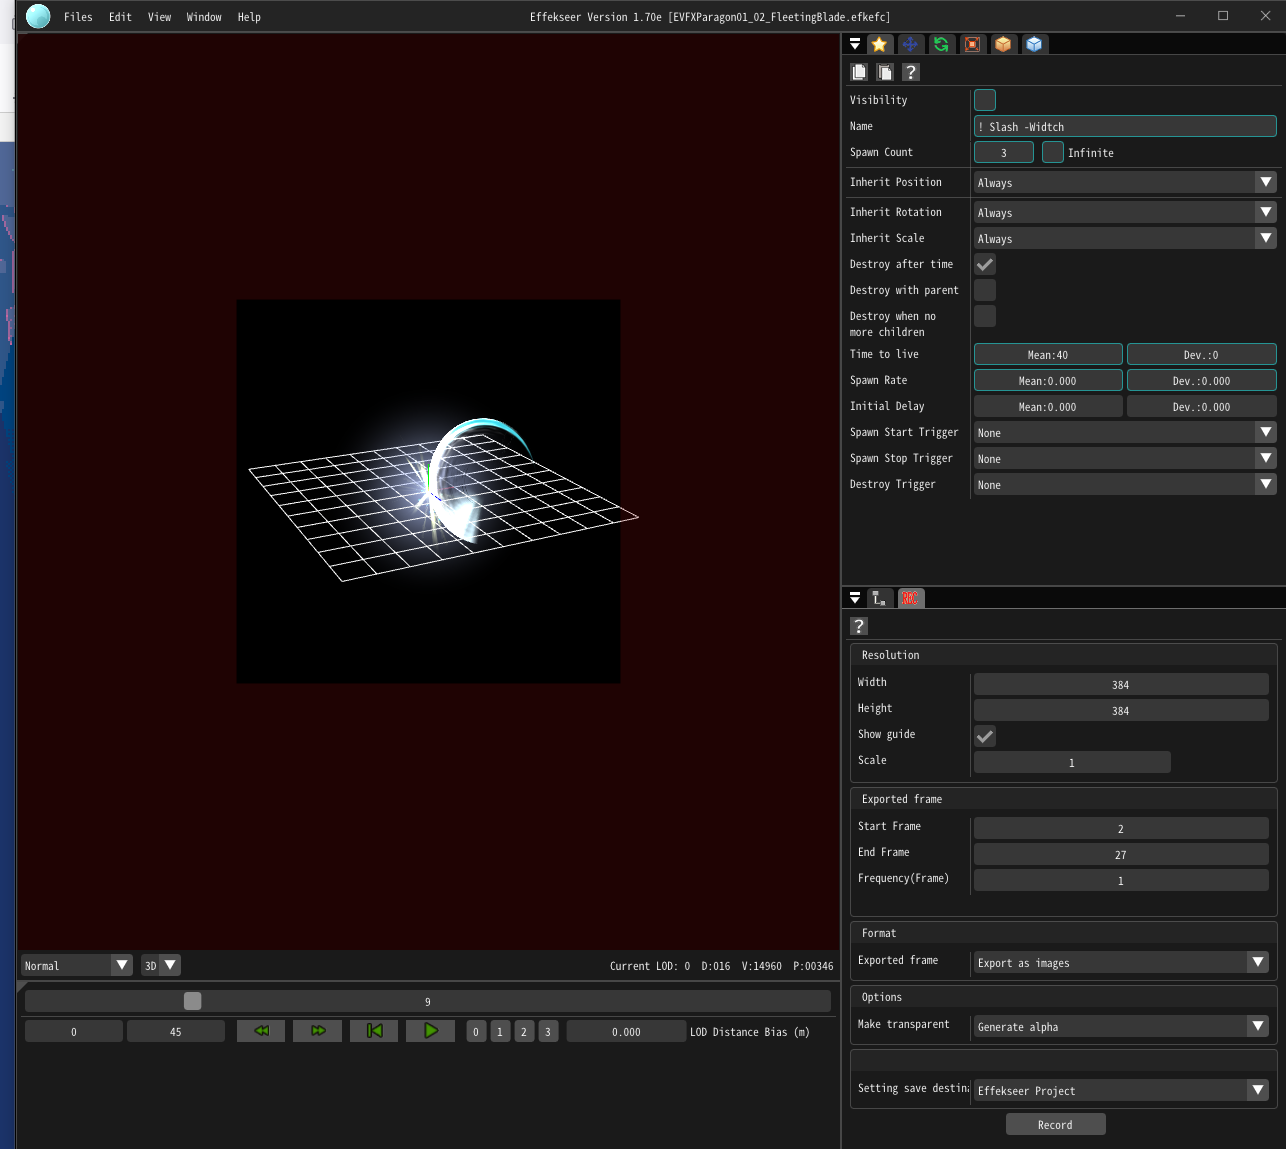Open help for the recording panel

pyautogui.click(x=859, y=626)
